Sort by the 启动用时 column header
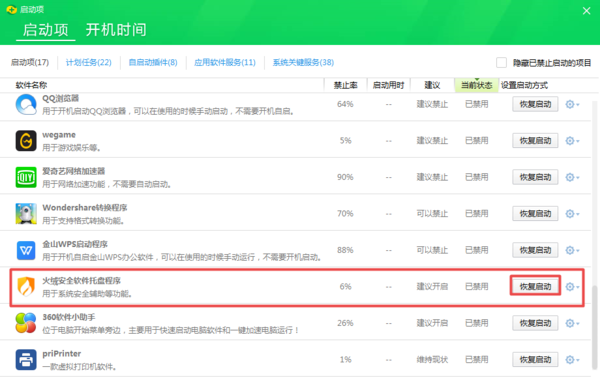The image size is (600, 378). pos(388,85)
